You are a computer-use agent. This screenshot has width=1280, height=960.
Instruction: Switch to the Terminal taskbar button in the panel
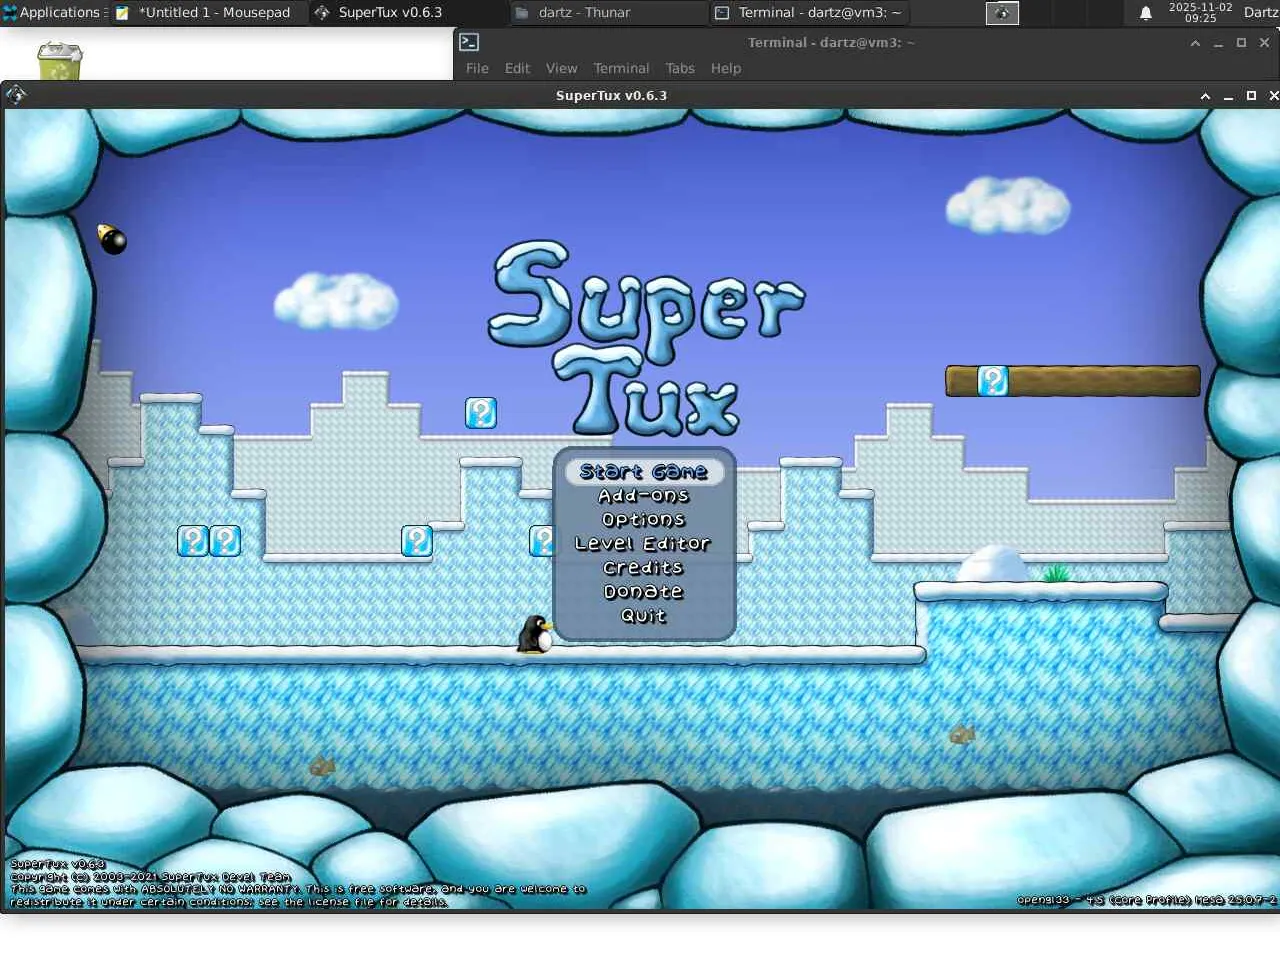[x=809, y=12]
